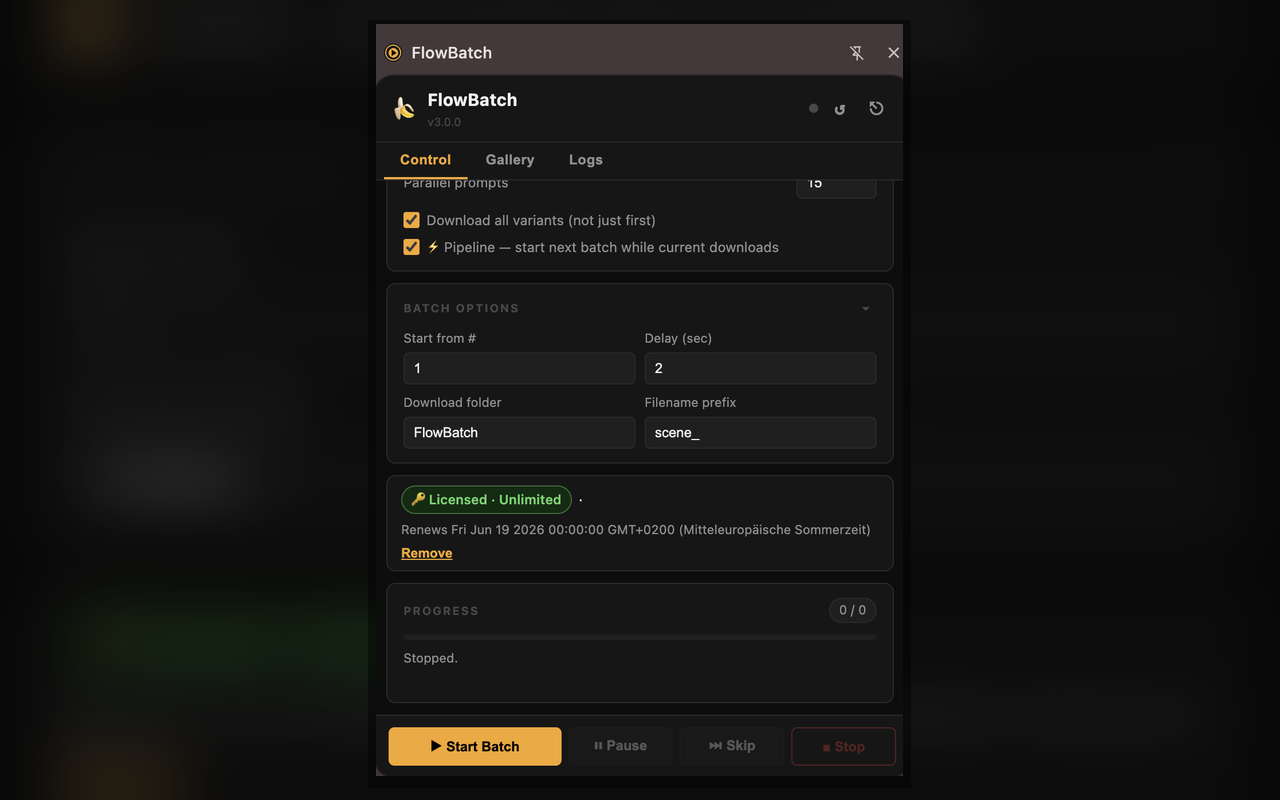
Task: Close the FlowBatch side panel
Action: [893, 53]
